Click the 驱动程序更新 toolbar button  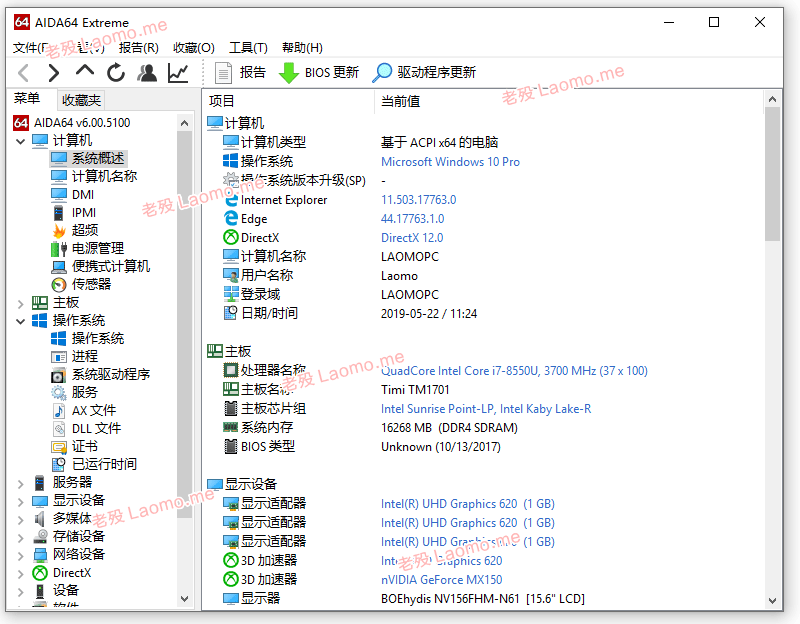[x=424, y=73]
